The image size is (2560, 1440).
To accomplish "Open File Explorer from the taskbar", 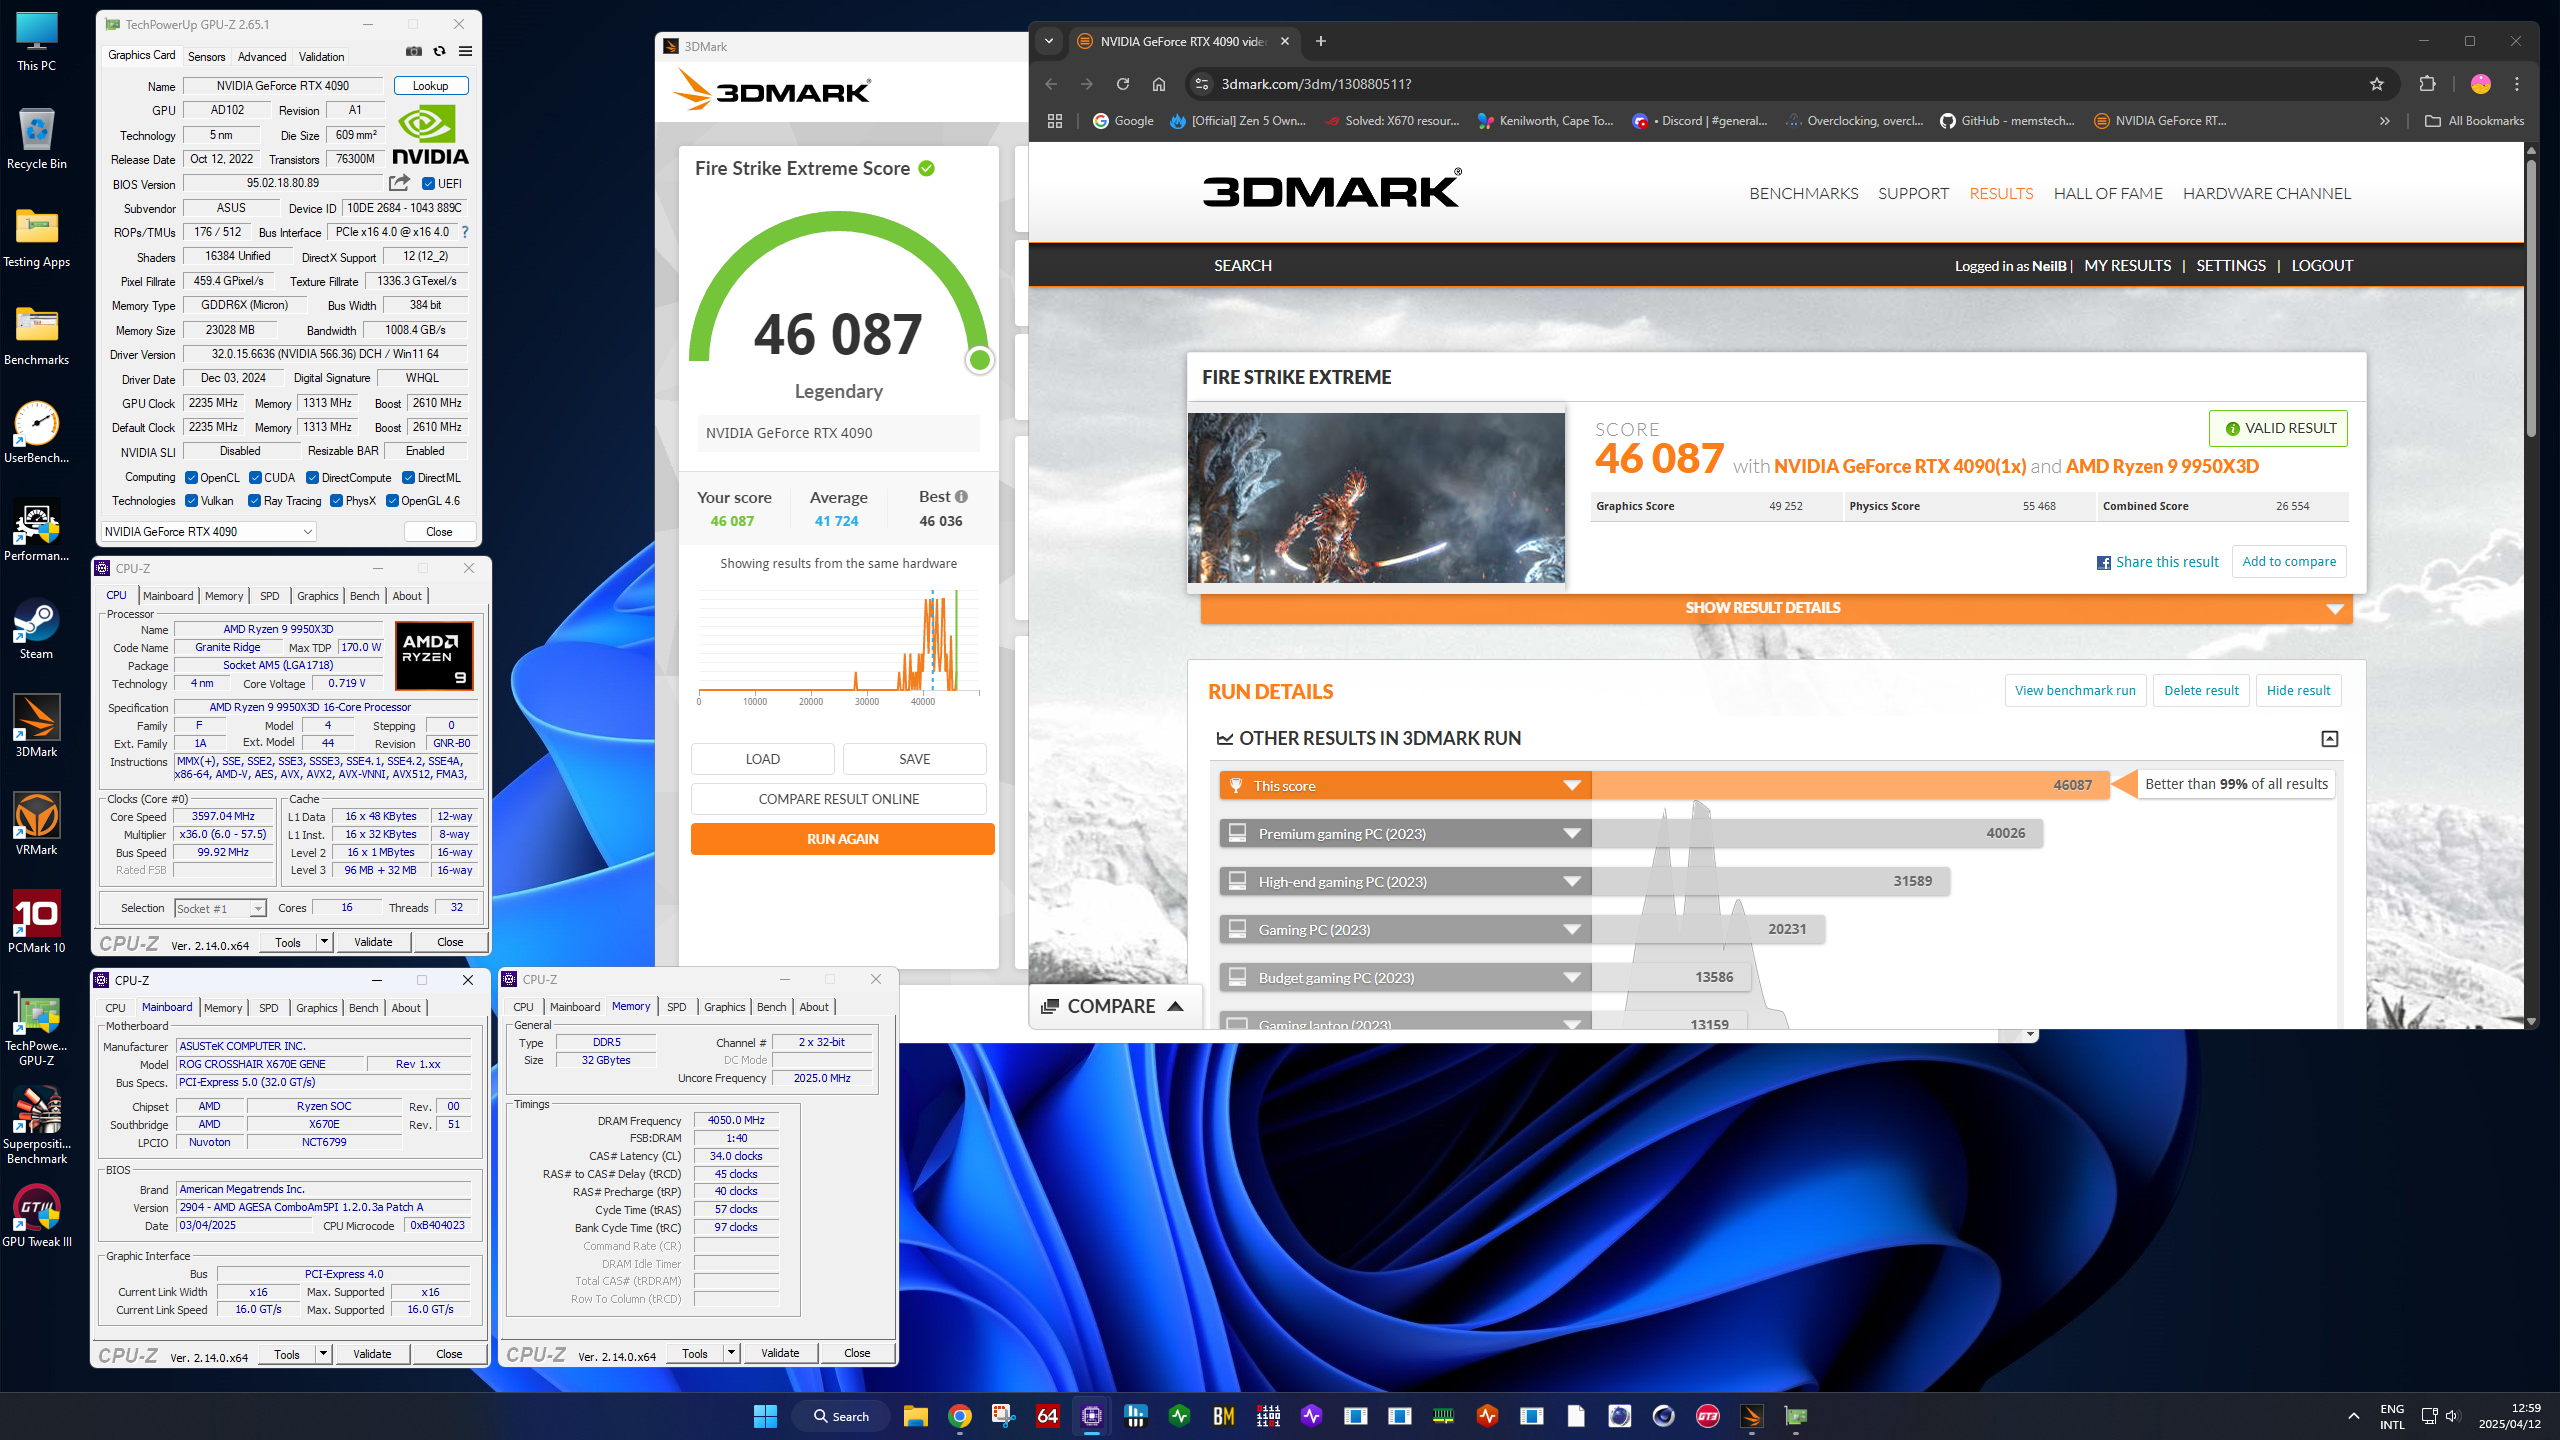I will tap(916, 1416).
